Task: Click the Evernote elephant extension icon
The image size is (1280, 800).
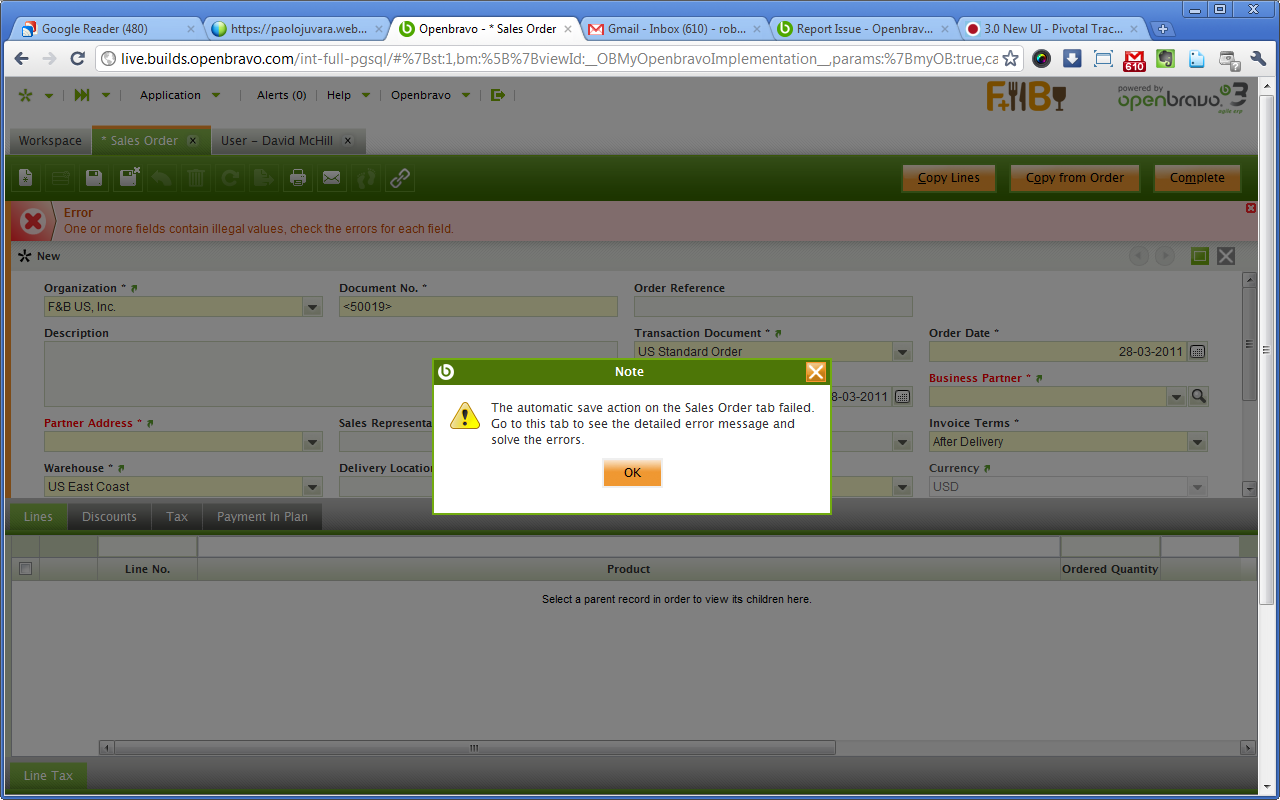Action: [x=1165, y=58]
